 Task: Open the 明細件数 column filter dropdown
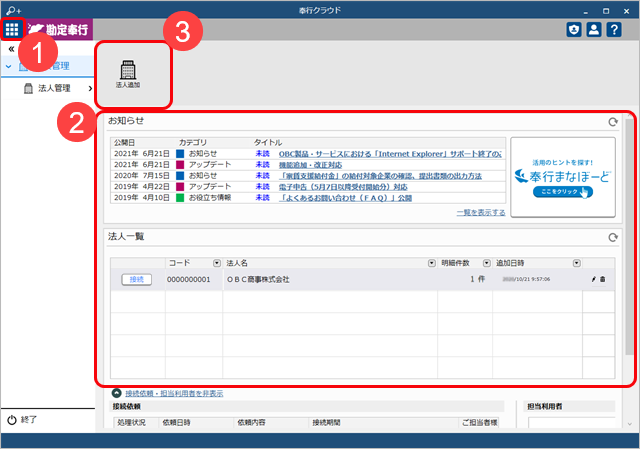pos(487,263)
